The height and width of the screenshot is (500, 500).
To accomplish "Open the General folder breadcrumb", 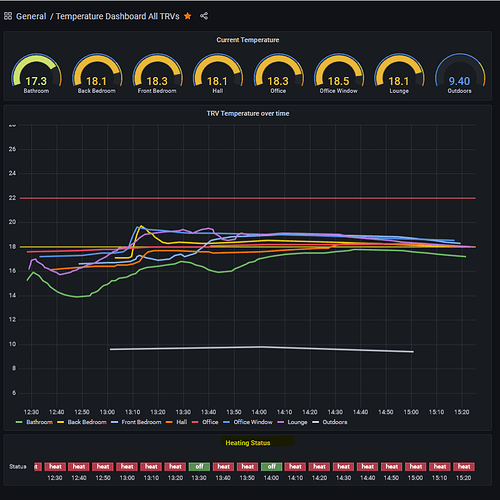I will pyautogui.click(x=31, y=16).
